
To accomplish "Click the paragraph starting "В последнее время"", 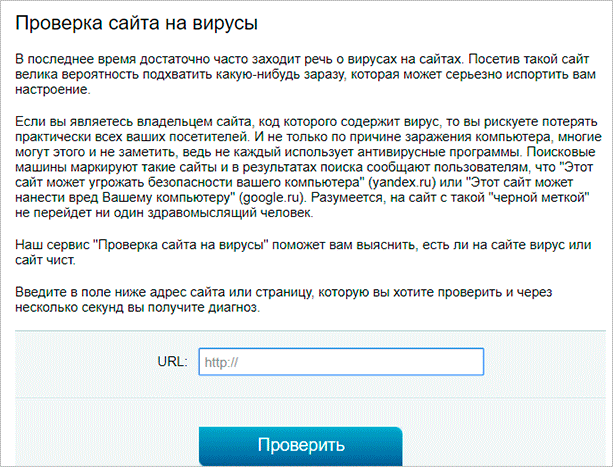I will (x=300, y=75).
